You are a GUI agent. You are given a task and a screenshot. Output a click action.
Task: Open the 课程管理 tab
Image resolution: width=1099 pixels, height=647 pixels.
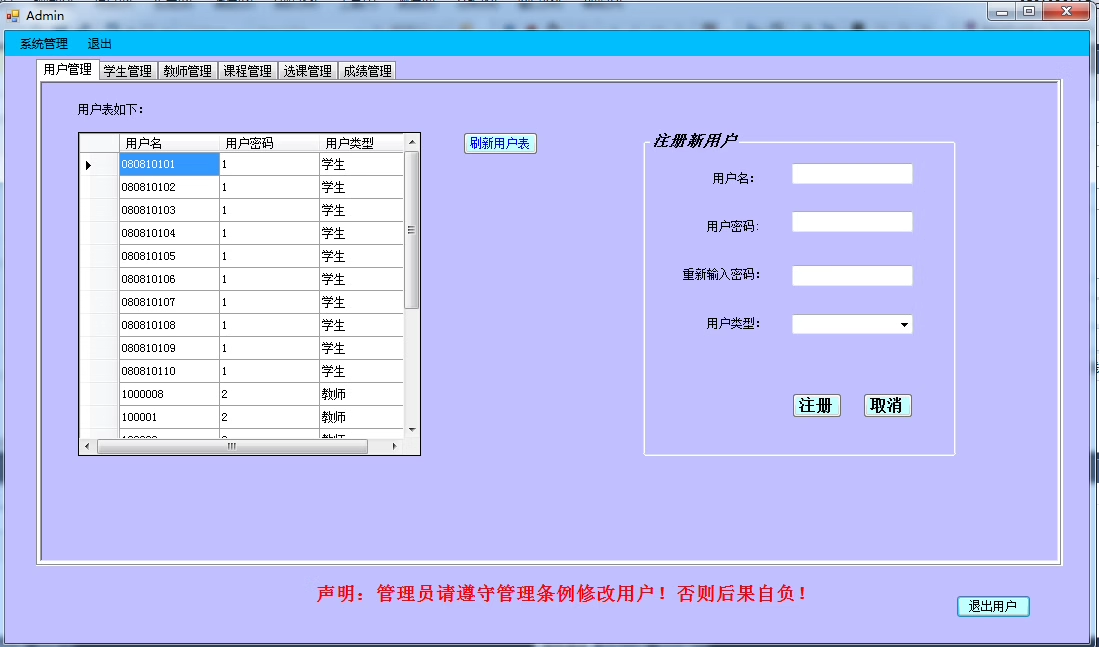[x=247, y=71]
